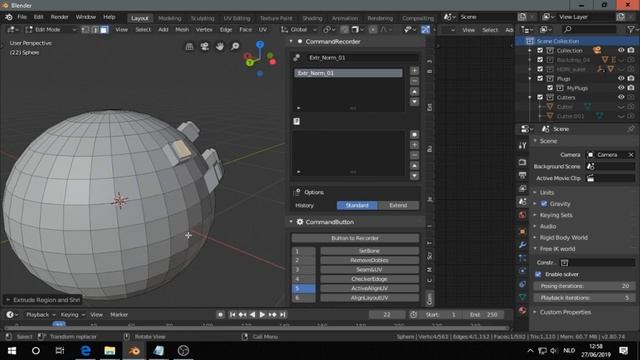This screenshot has width=640, height=360.
Task: Switch to the Modeling workspace tab
Action: (x=169, y=18)
